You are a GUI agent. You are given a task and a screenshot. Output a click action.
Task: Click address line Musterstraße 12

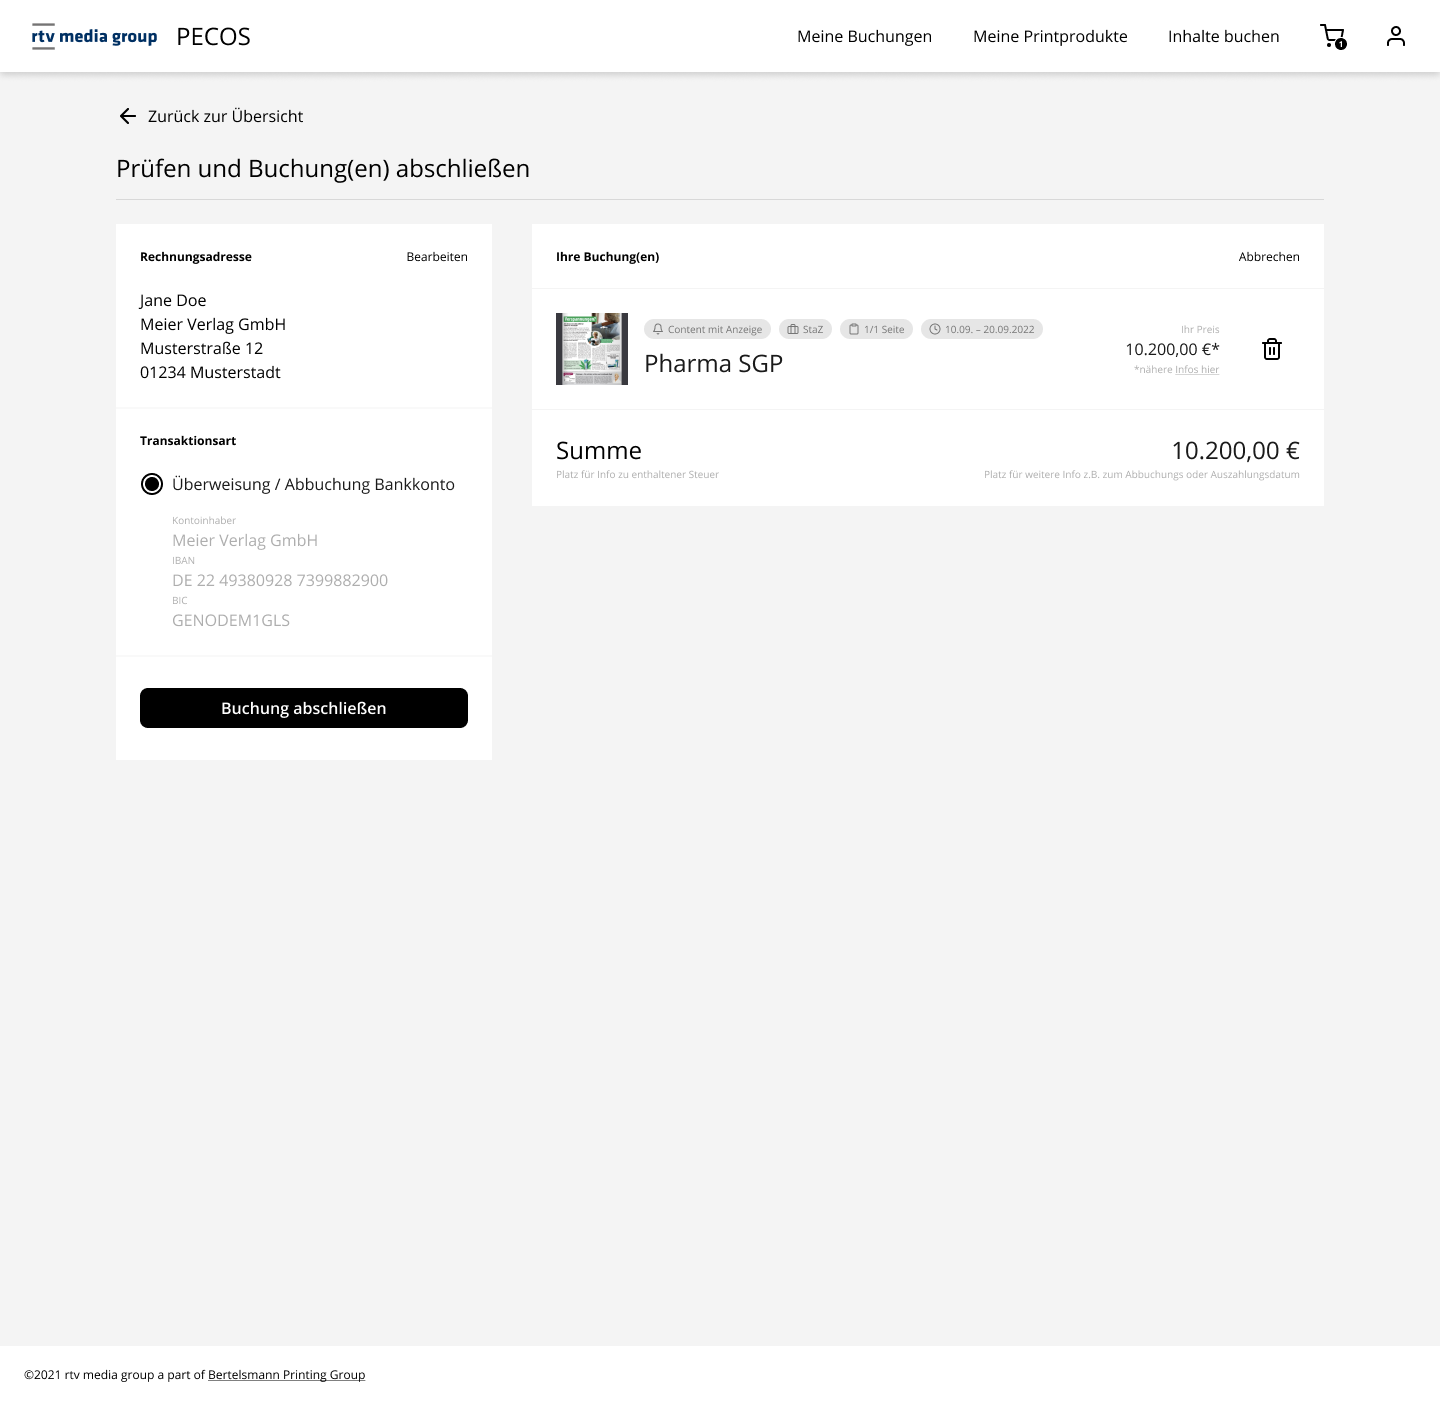click(x=201, y=348)
